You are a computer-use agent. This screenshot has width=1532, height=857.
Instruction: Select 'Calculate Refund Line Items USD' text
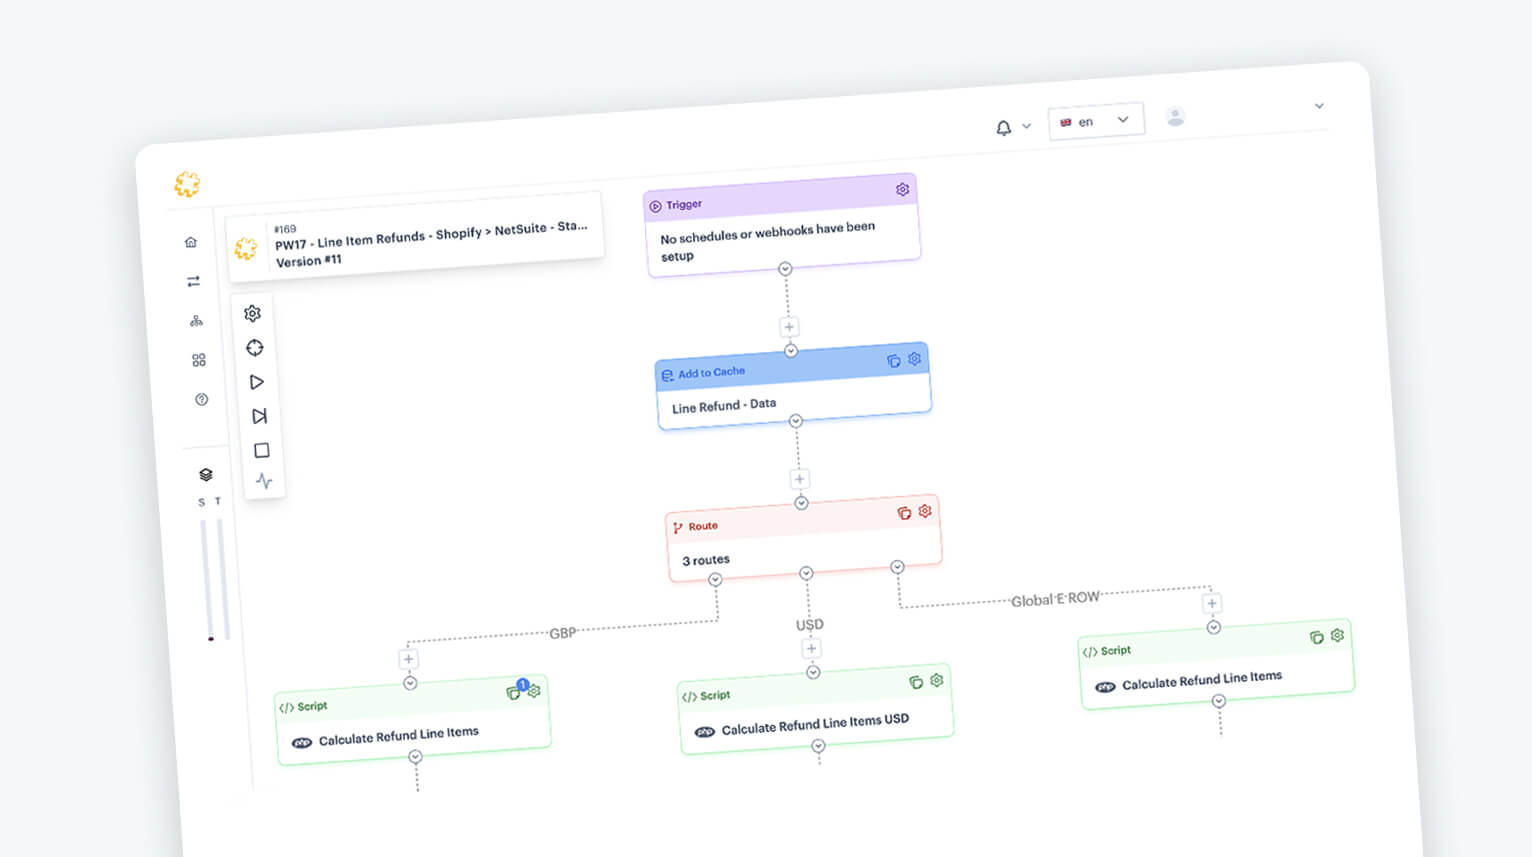click(815, 724)
